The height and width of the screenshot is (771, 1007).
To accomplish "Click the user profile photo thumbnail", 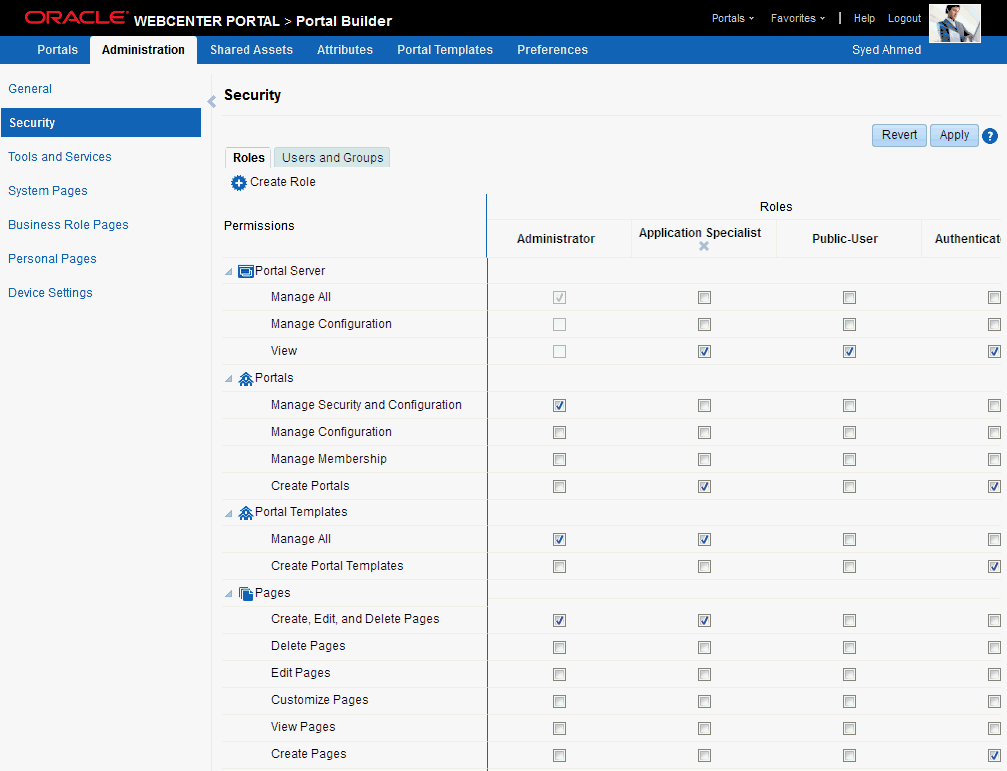I will [955, 23].
